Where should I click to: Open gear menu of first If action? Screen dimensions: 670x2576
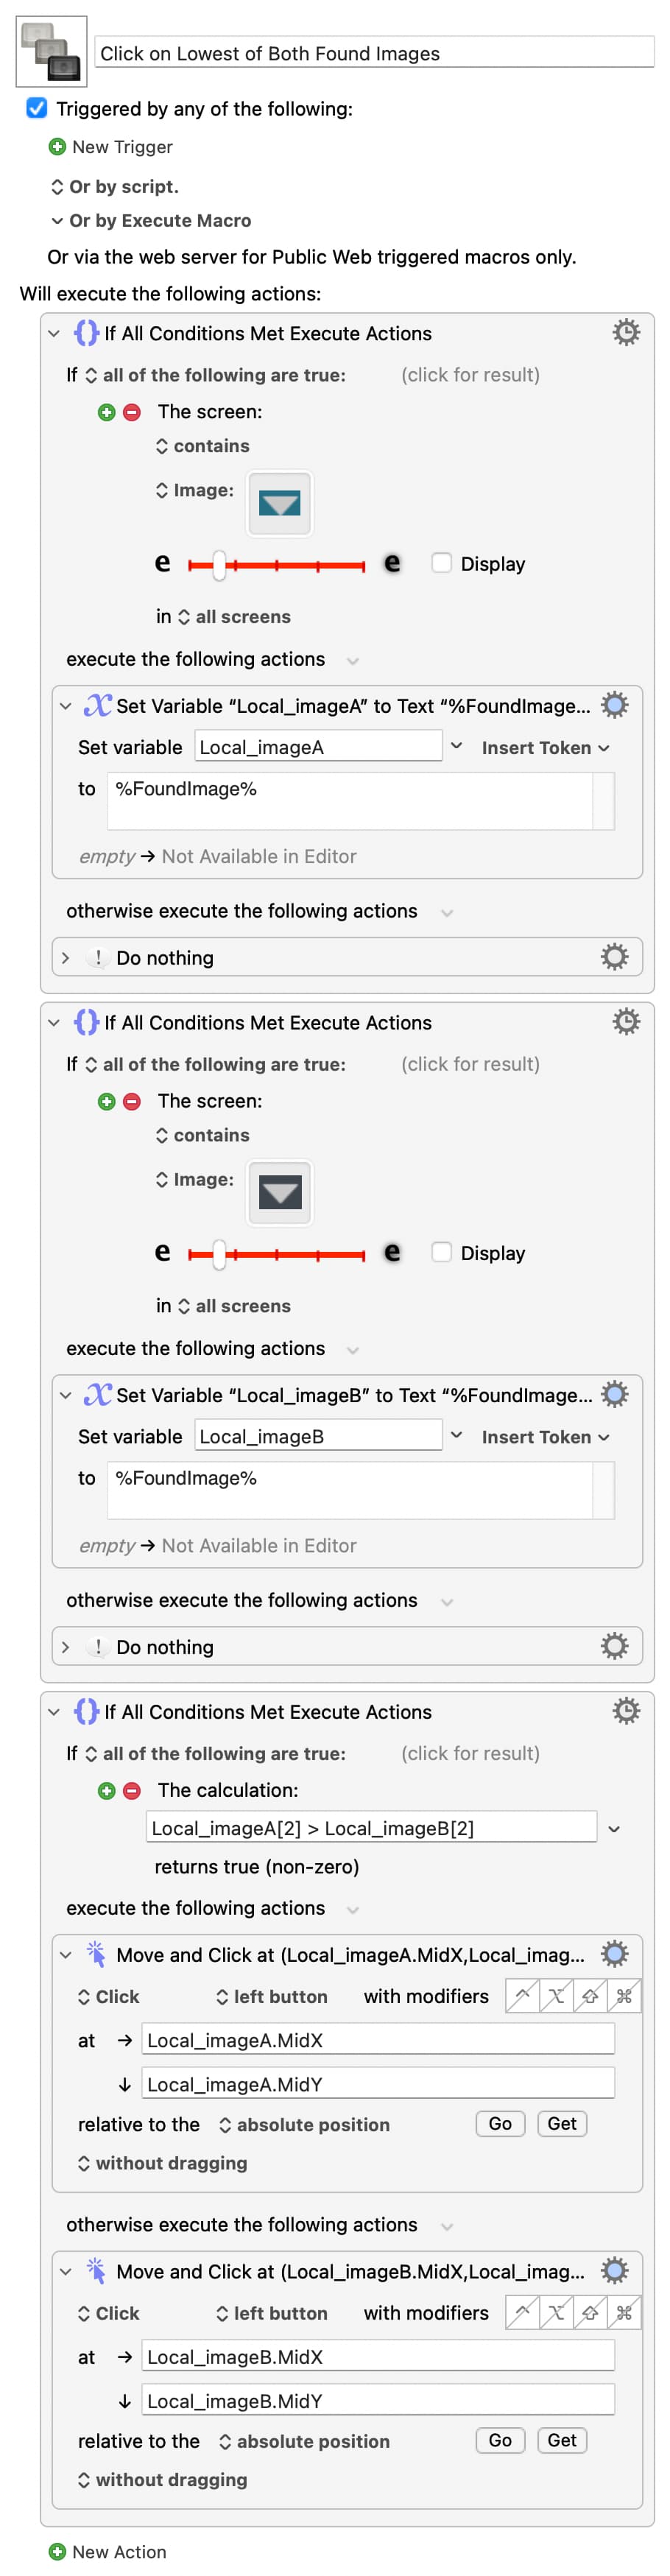(x=625, y=332)
